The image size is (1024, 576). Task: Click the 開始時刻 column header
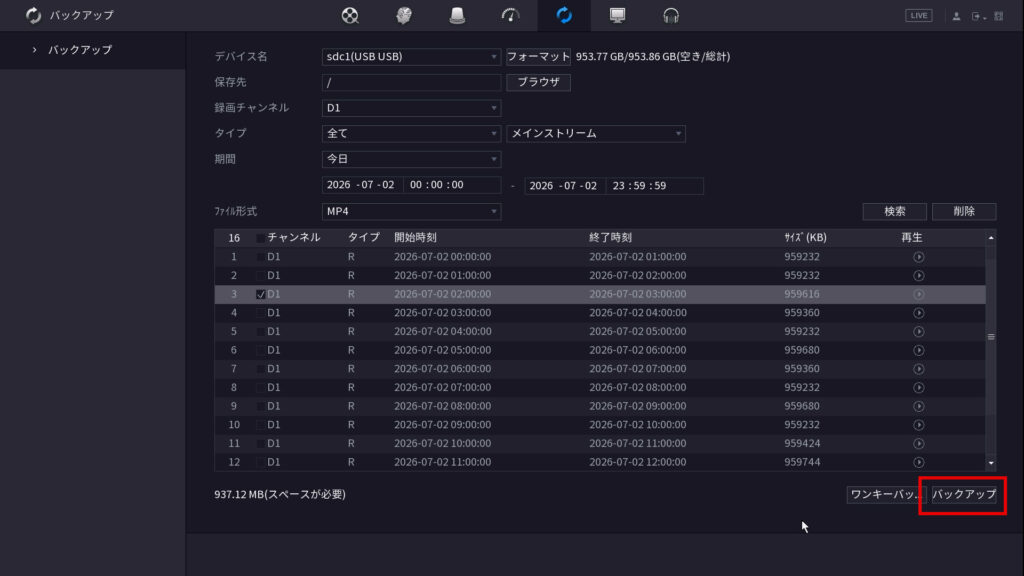[x=415, y=238]
